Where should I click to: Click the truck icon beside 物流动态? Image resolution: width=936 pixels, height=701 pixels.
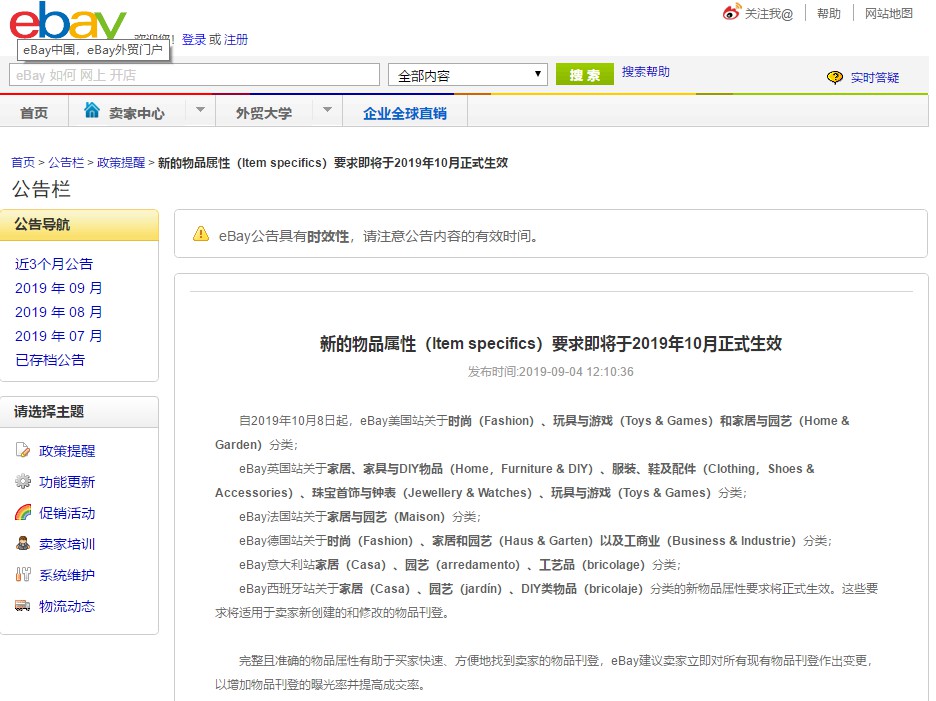tap(23, 605)
